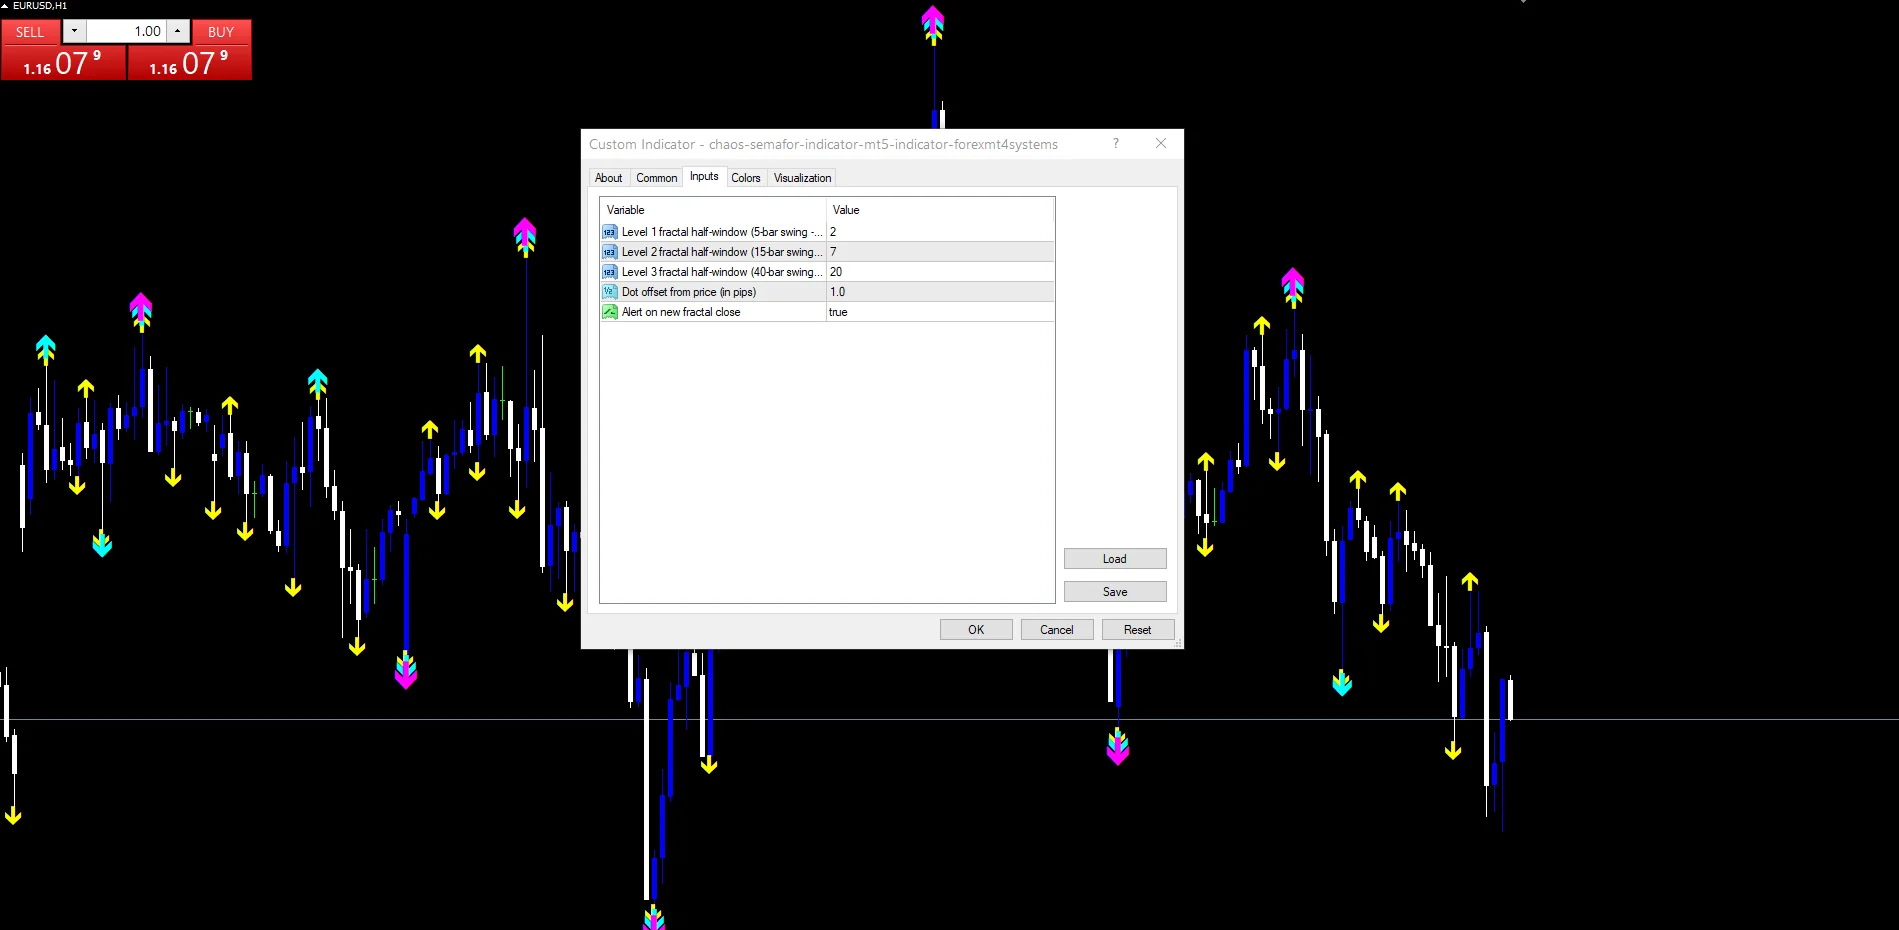Click the lot volume field showing 1.00
Image resolution: width=1899 pixels, height=930 pixels.
point(126,31)
